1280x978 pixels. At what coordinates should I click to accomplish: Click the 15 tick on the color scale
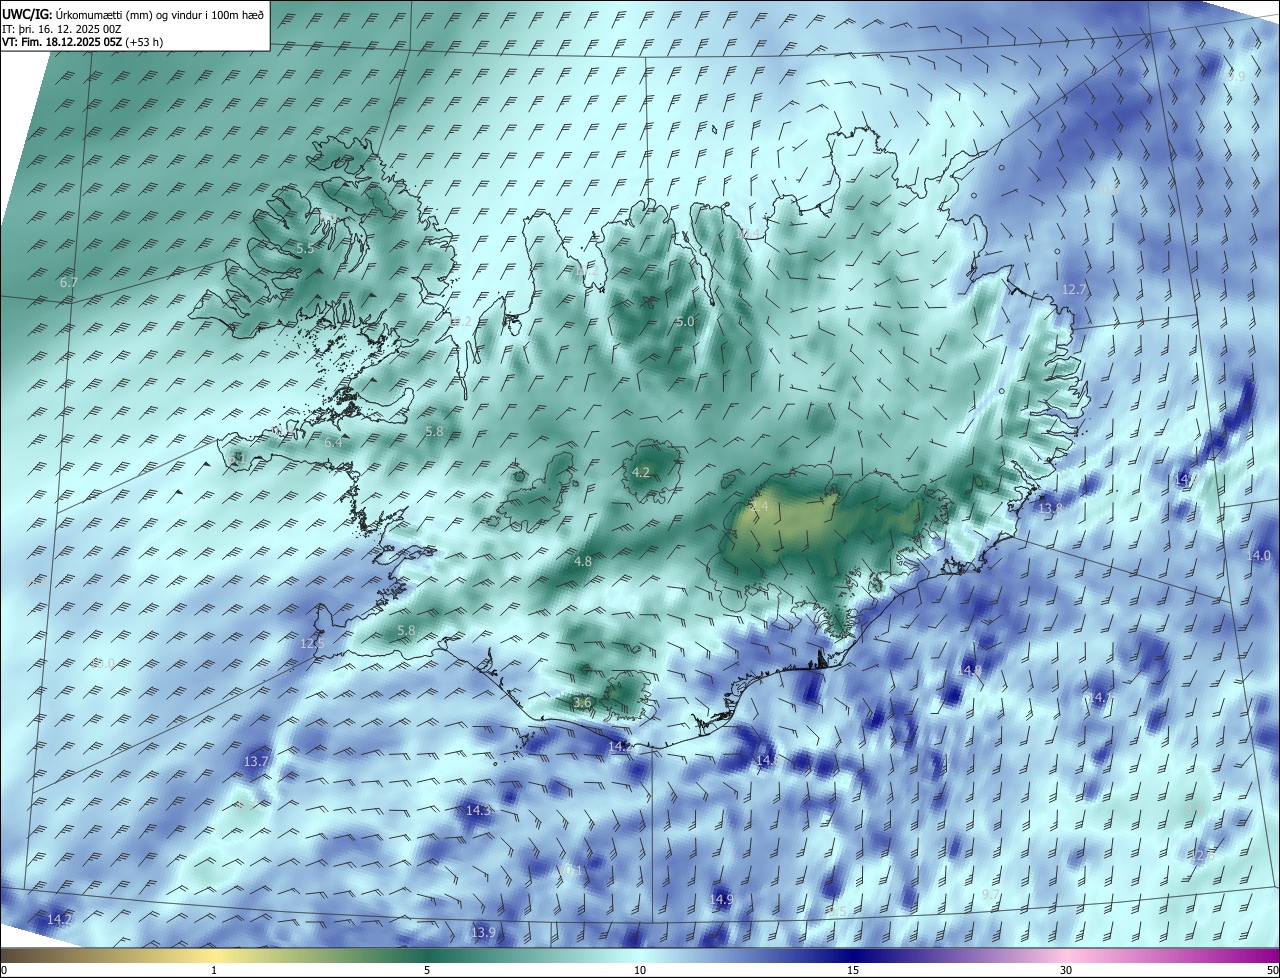853,970
